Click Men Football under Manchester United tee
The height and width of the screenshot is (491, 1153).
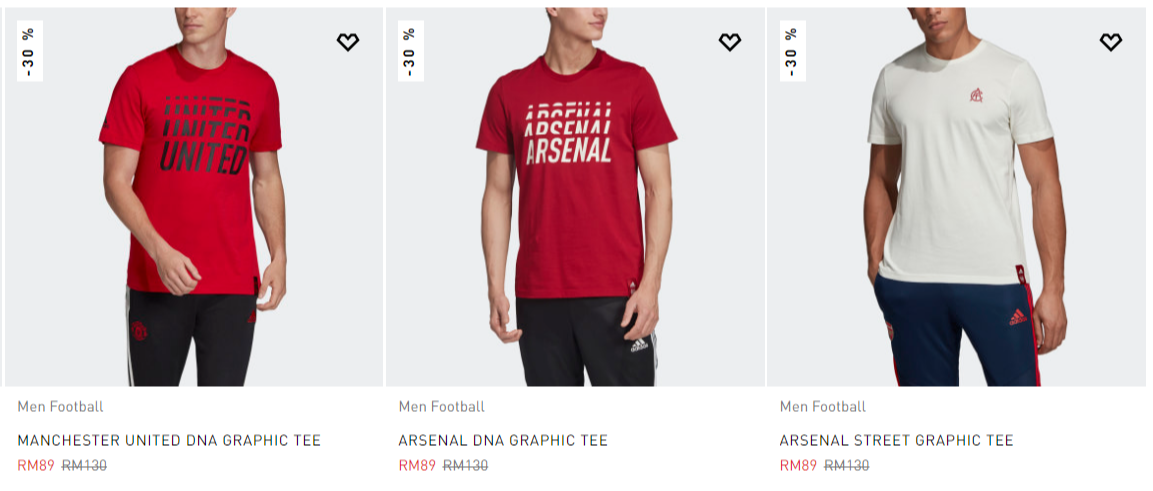(60, 406)
